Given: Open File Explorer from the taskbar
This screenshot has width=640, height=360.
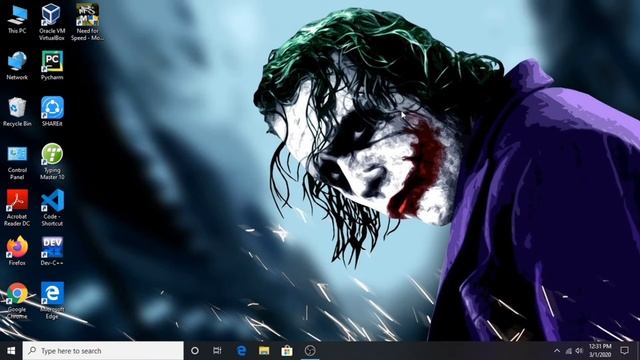Looking at the screenshot, I should (264, 351).
